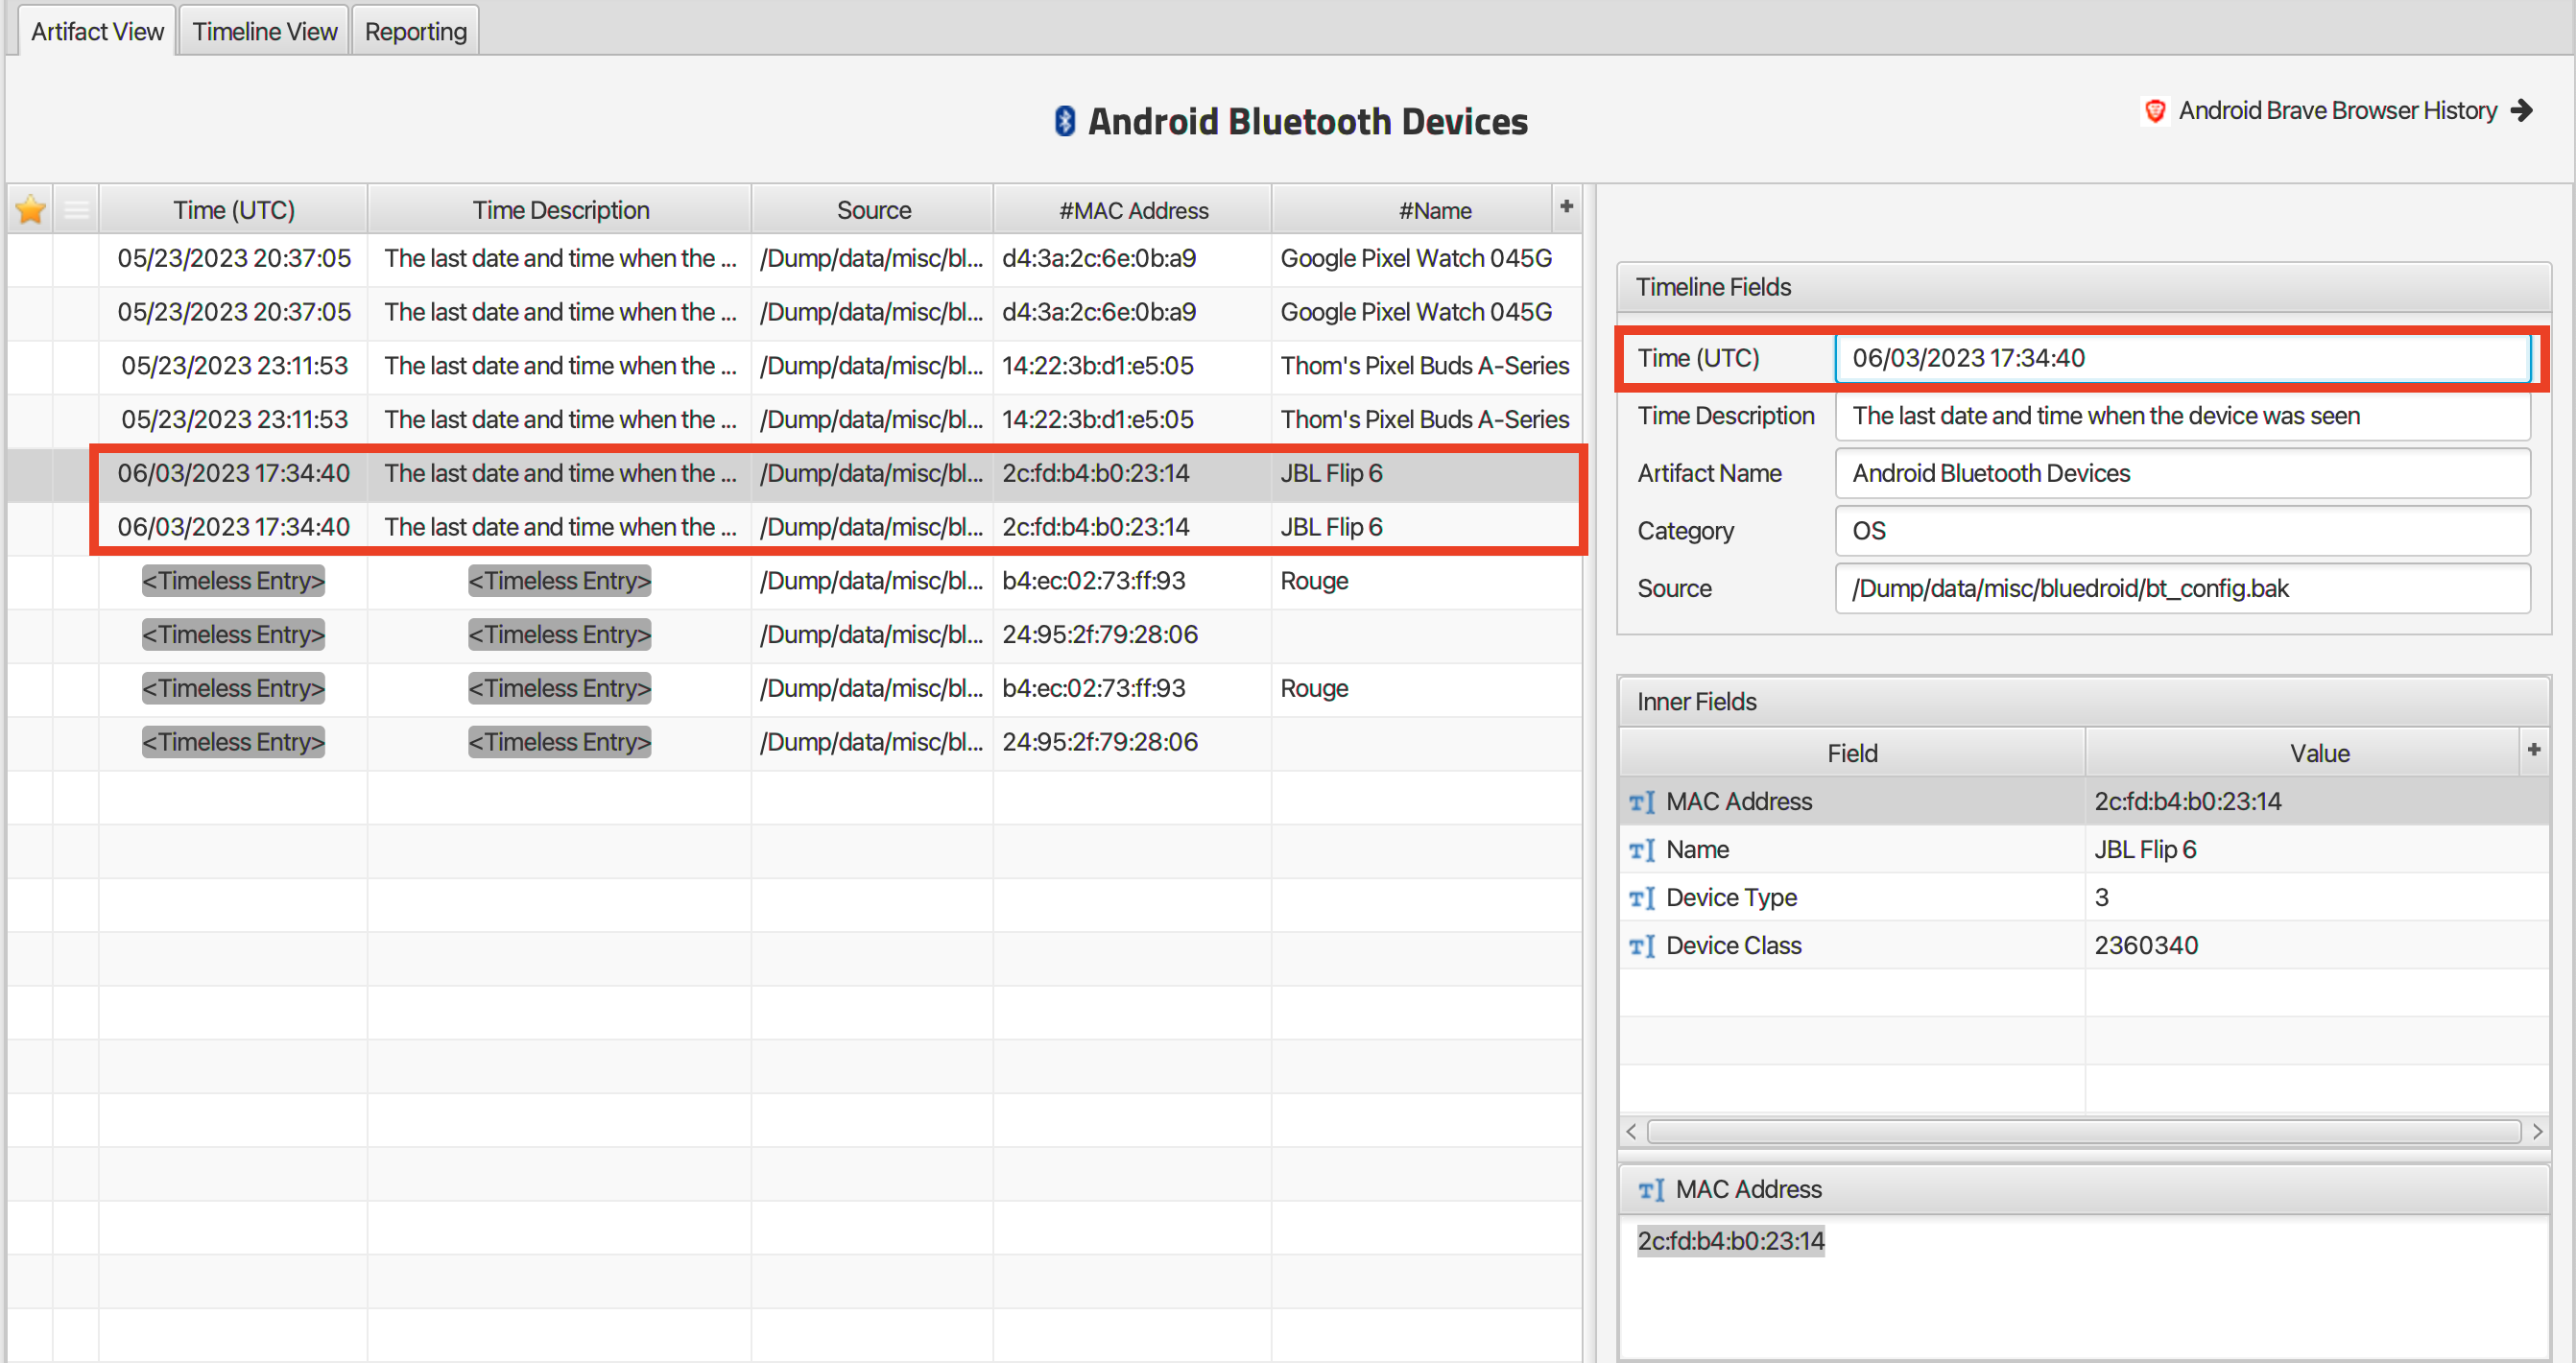The height and width of the screenshot is (1363, 2576).
Task: Click the text-type icon in MAC Address detail header
Action: point(1651,1190)
